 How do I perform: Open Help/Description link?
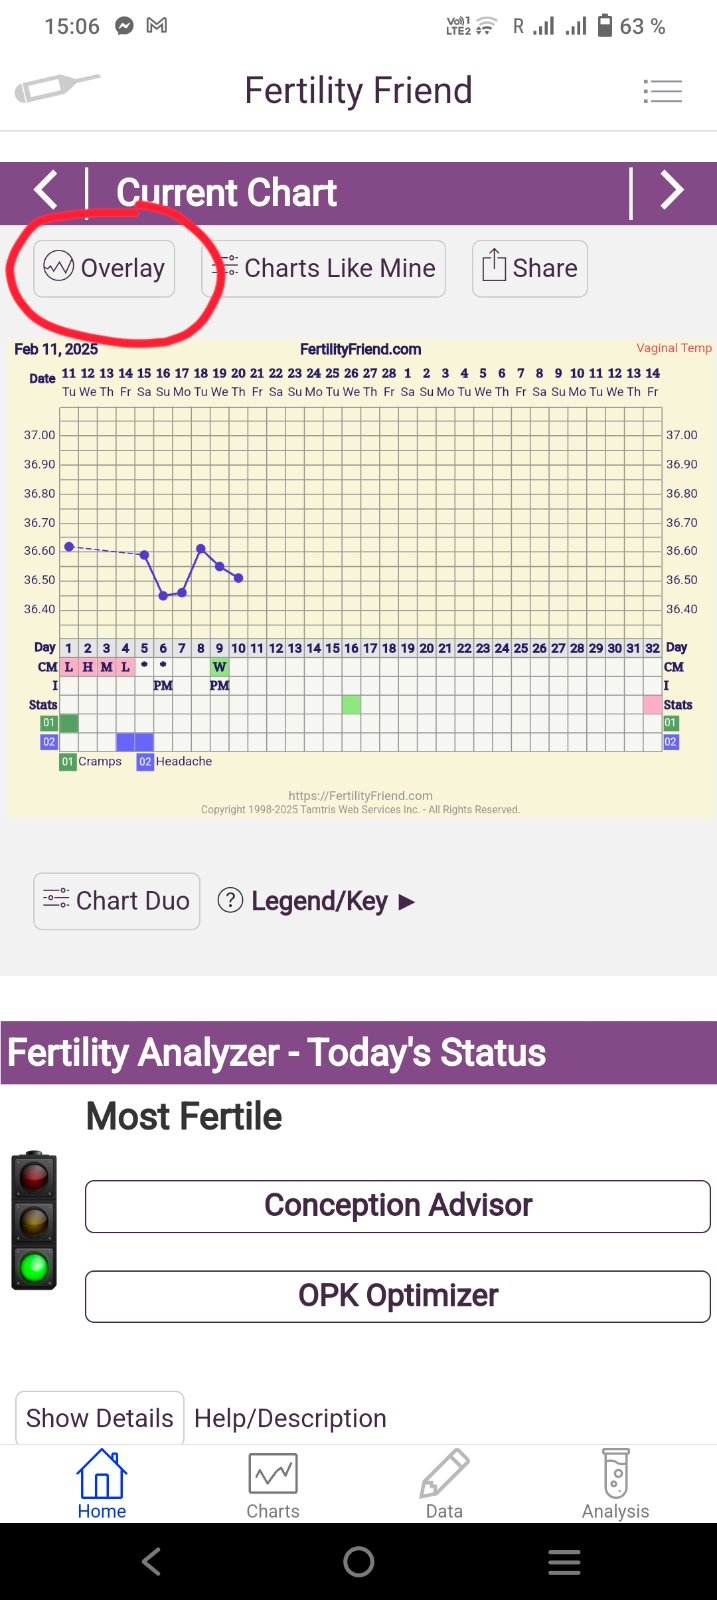point(290,1418)
